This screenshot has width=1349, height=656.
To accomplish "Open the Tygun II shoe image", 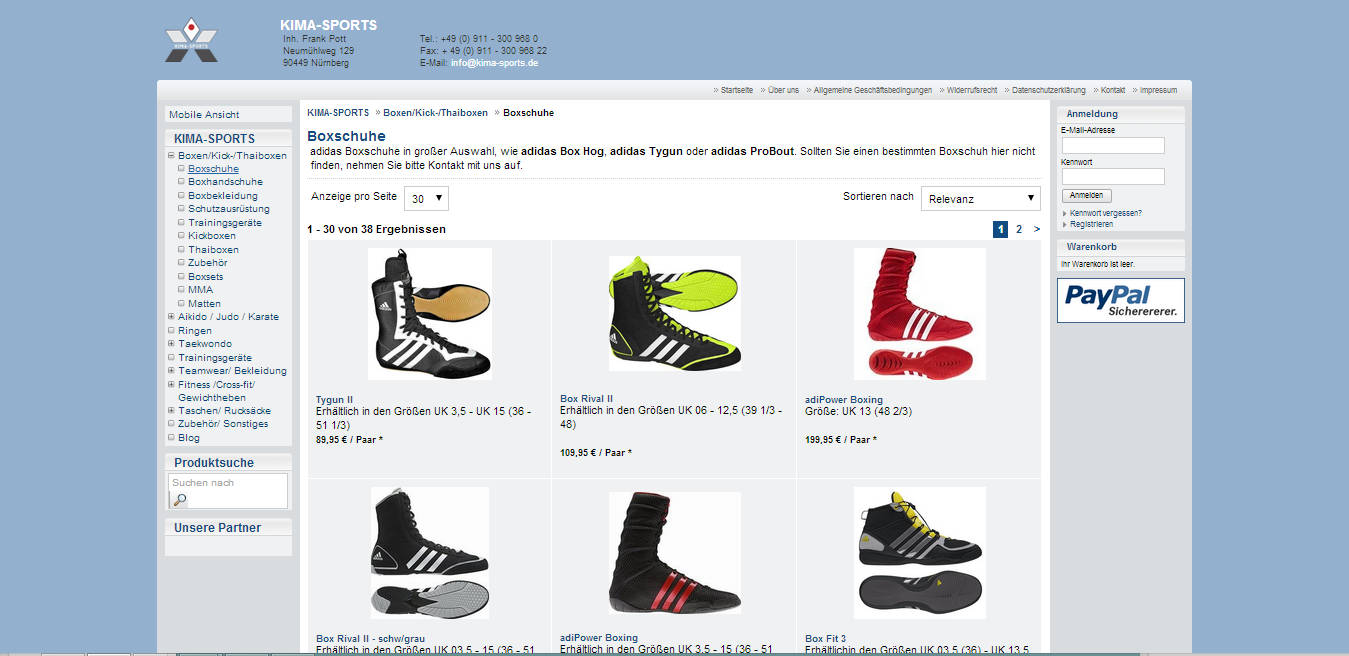I will [430, 314].
